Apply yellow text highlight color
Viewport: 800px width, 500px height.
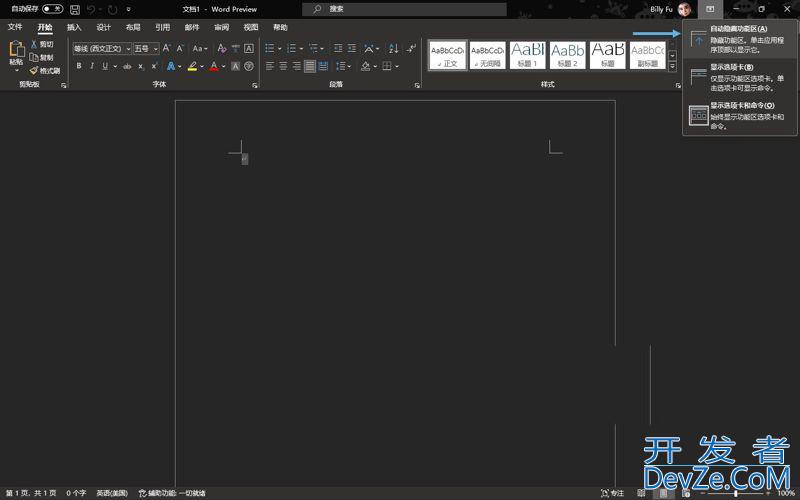pyautogui.click(x=192, y=66)
